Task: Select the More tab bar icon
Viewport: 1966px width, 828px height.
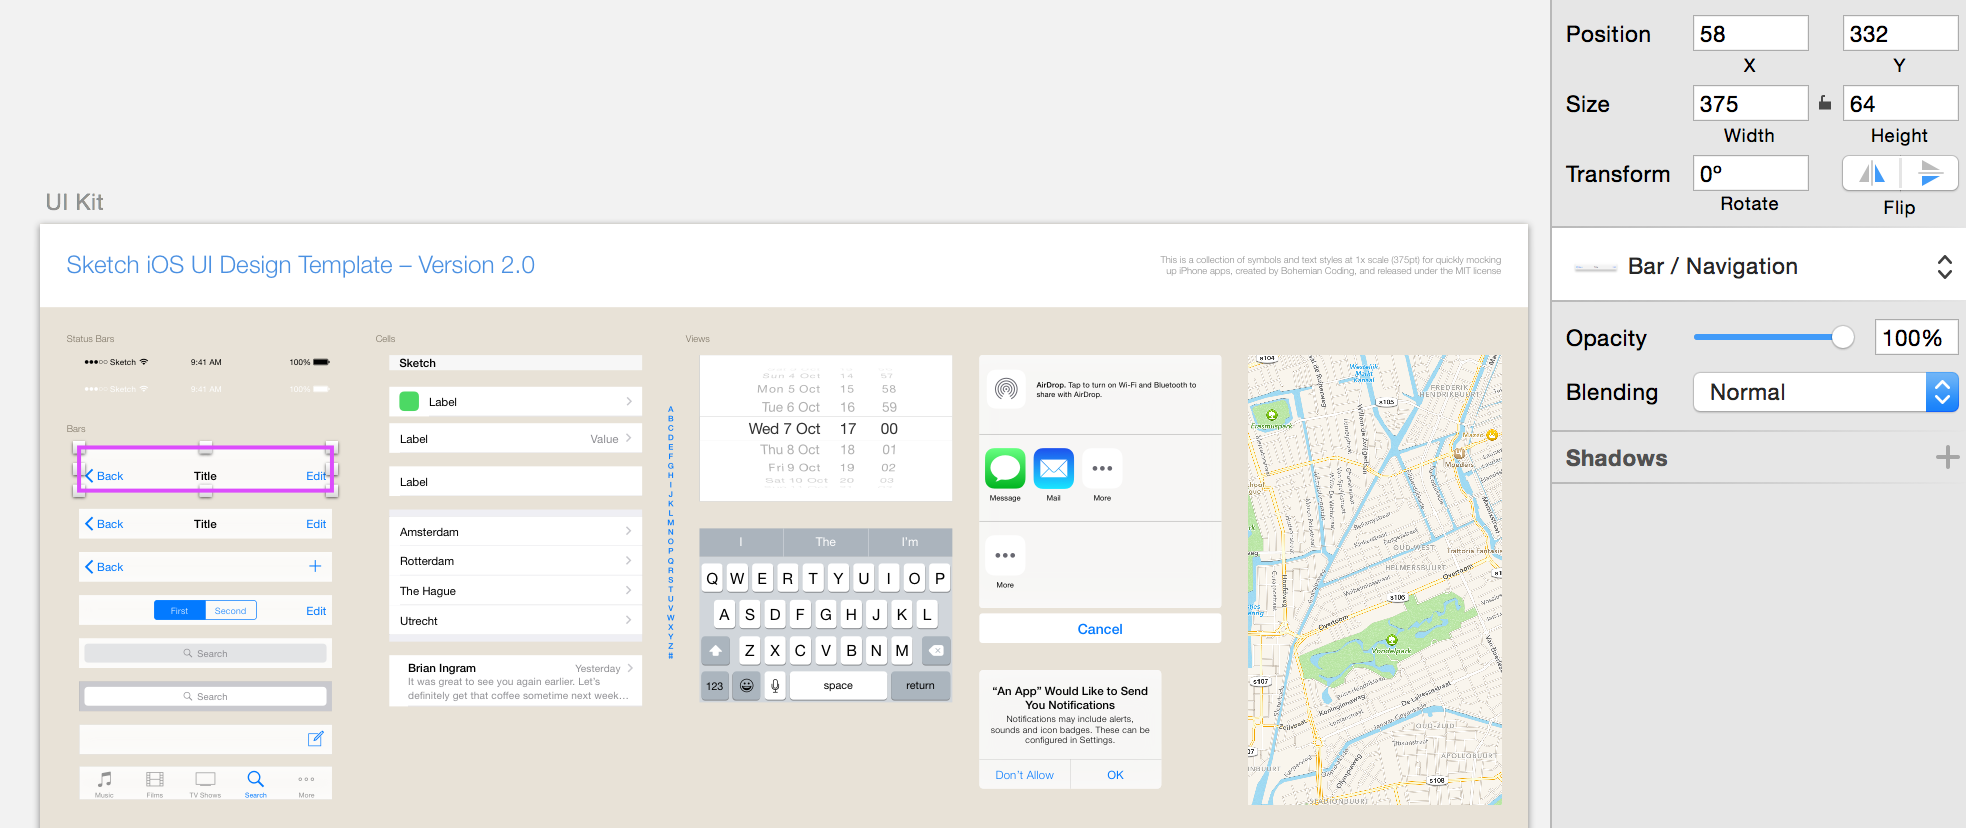Action: click(x=306, y=783)
